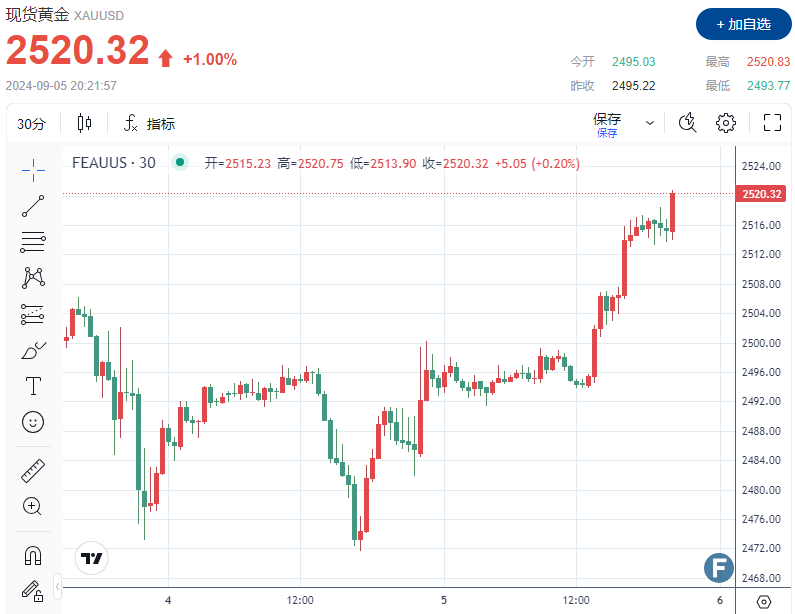
Task: Select the trend line drawing tool
Action: pos(33,206)
